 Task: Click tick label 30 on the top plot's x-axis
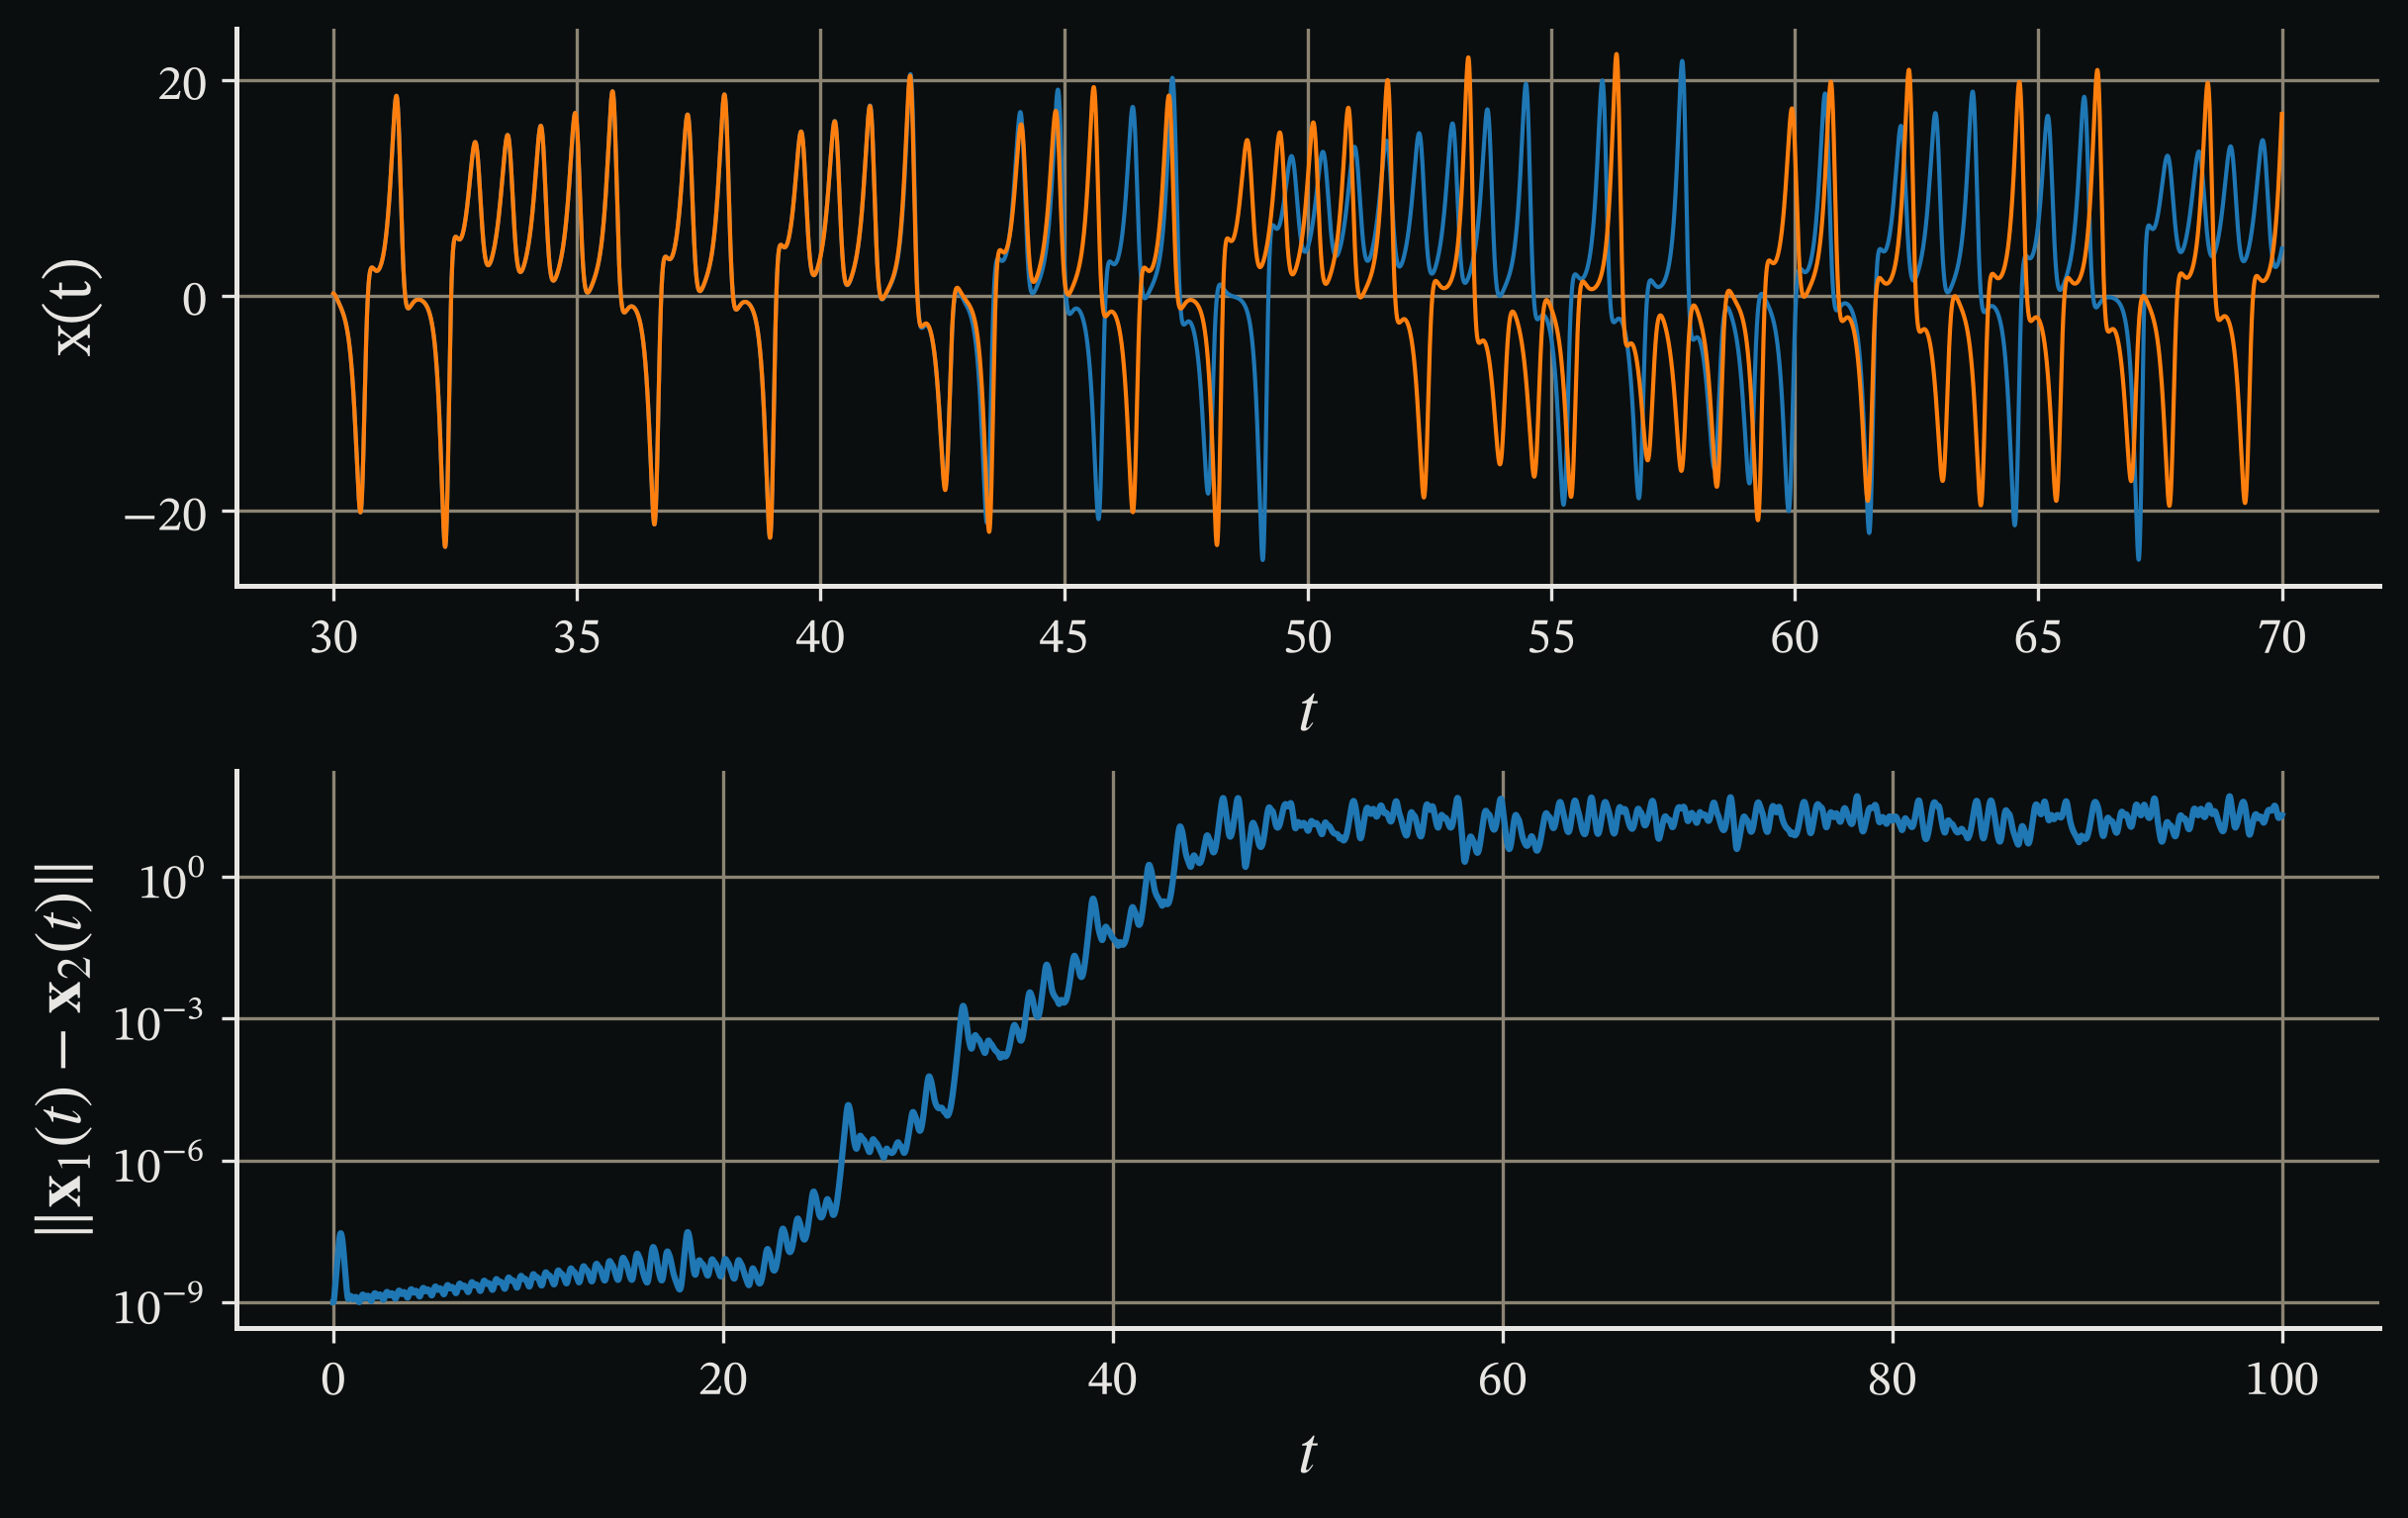[333, 637]
